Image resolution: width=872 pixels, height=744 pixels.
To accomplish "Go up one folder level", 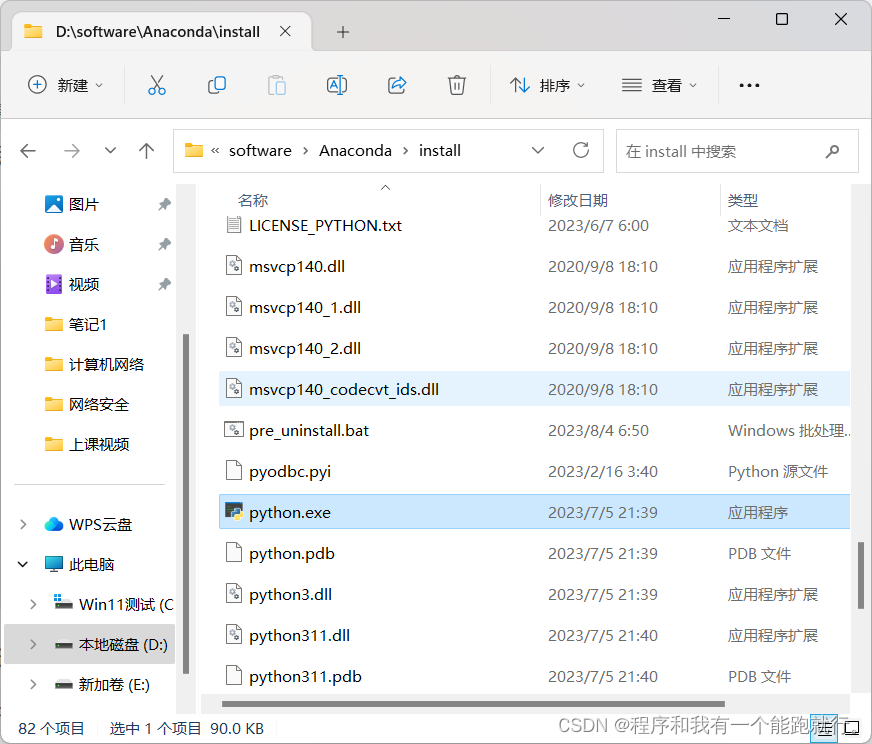I will [x=146, y=151].
